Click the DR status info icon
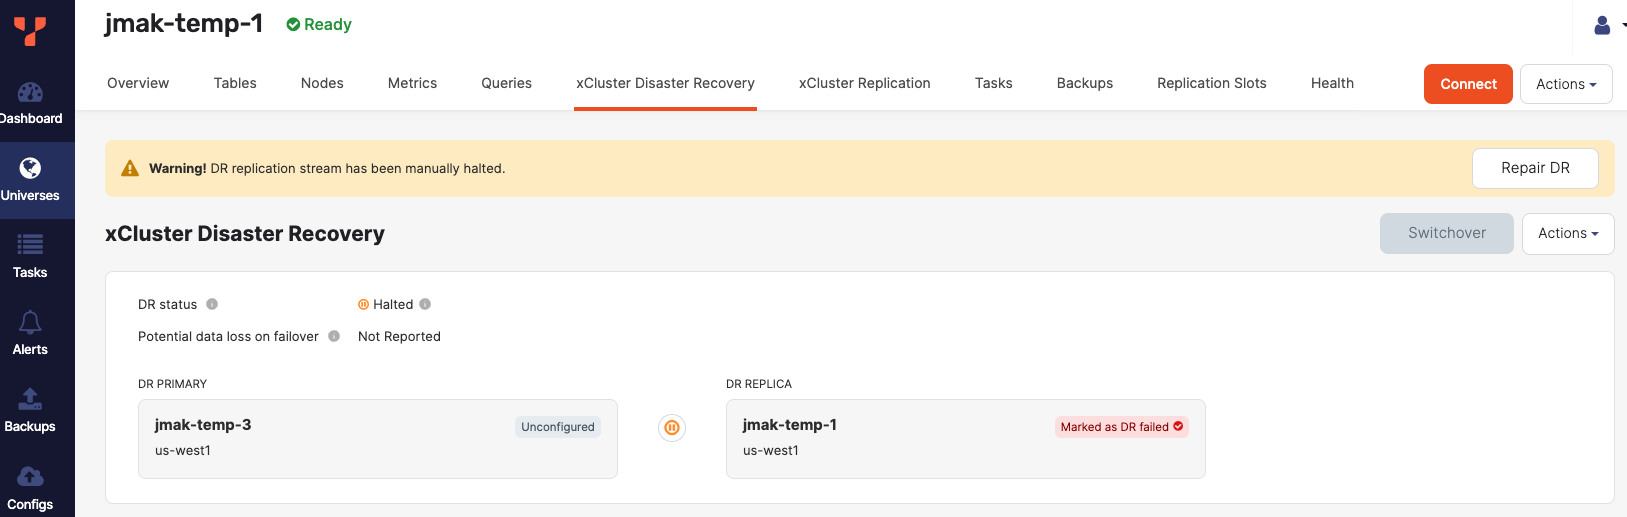 pos(212,304)
